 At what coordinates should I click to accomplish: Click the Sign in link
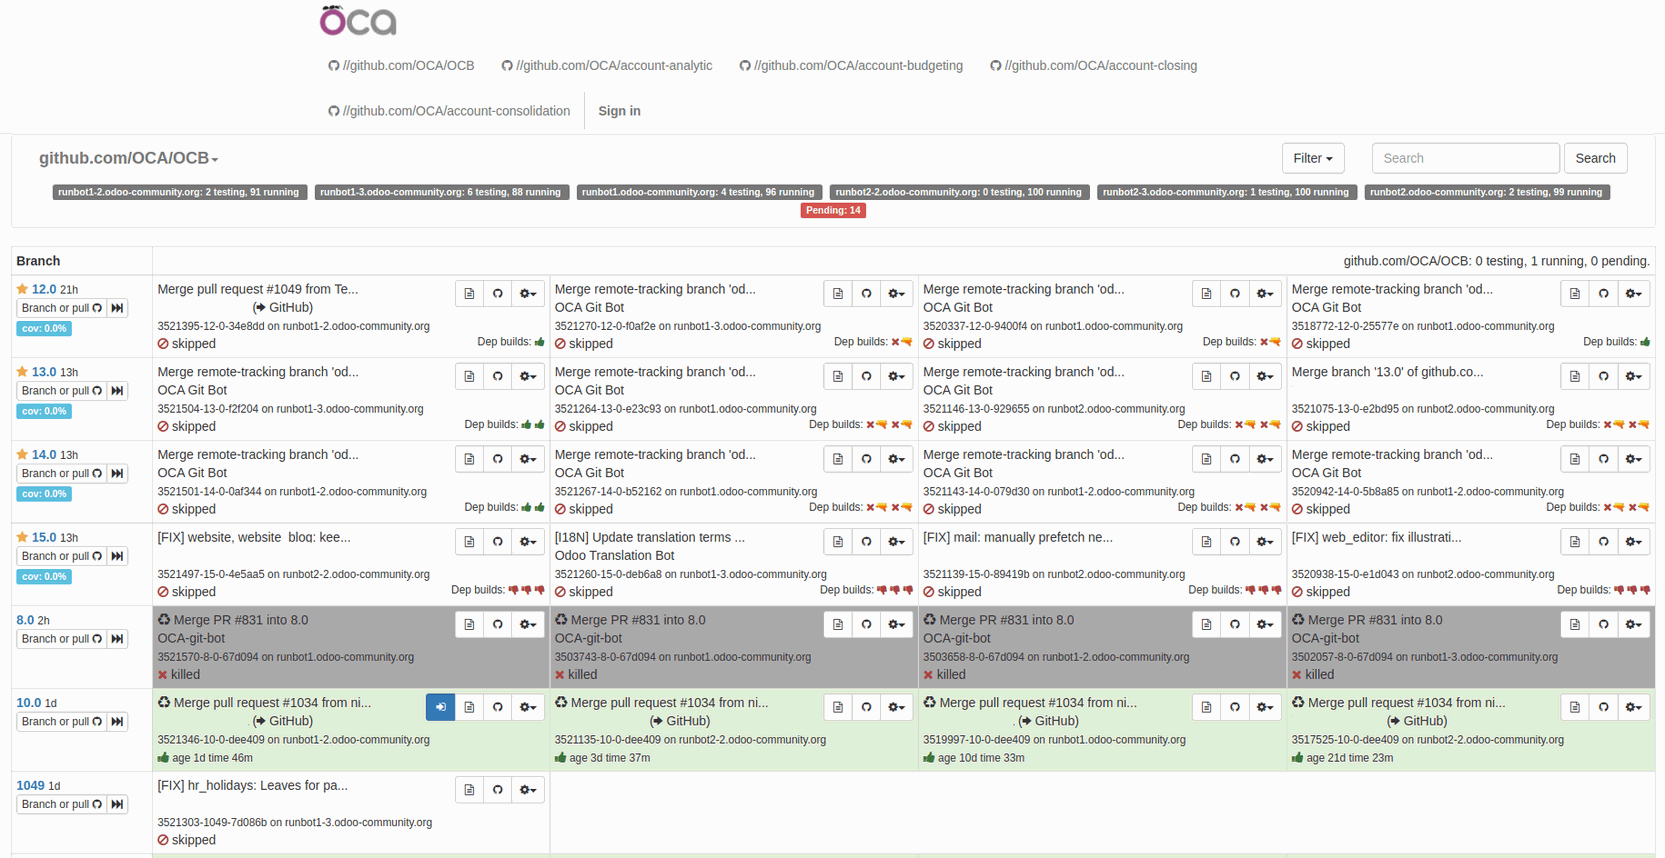[x=619, y=111]
